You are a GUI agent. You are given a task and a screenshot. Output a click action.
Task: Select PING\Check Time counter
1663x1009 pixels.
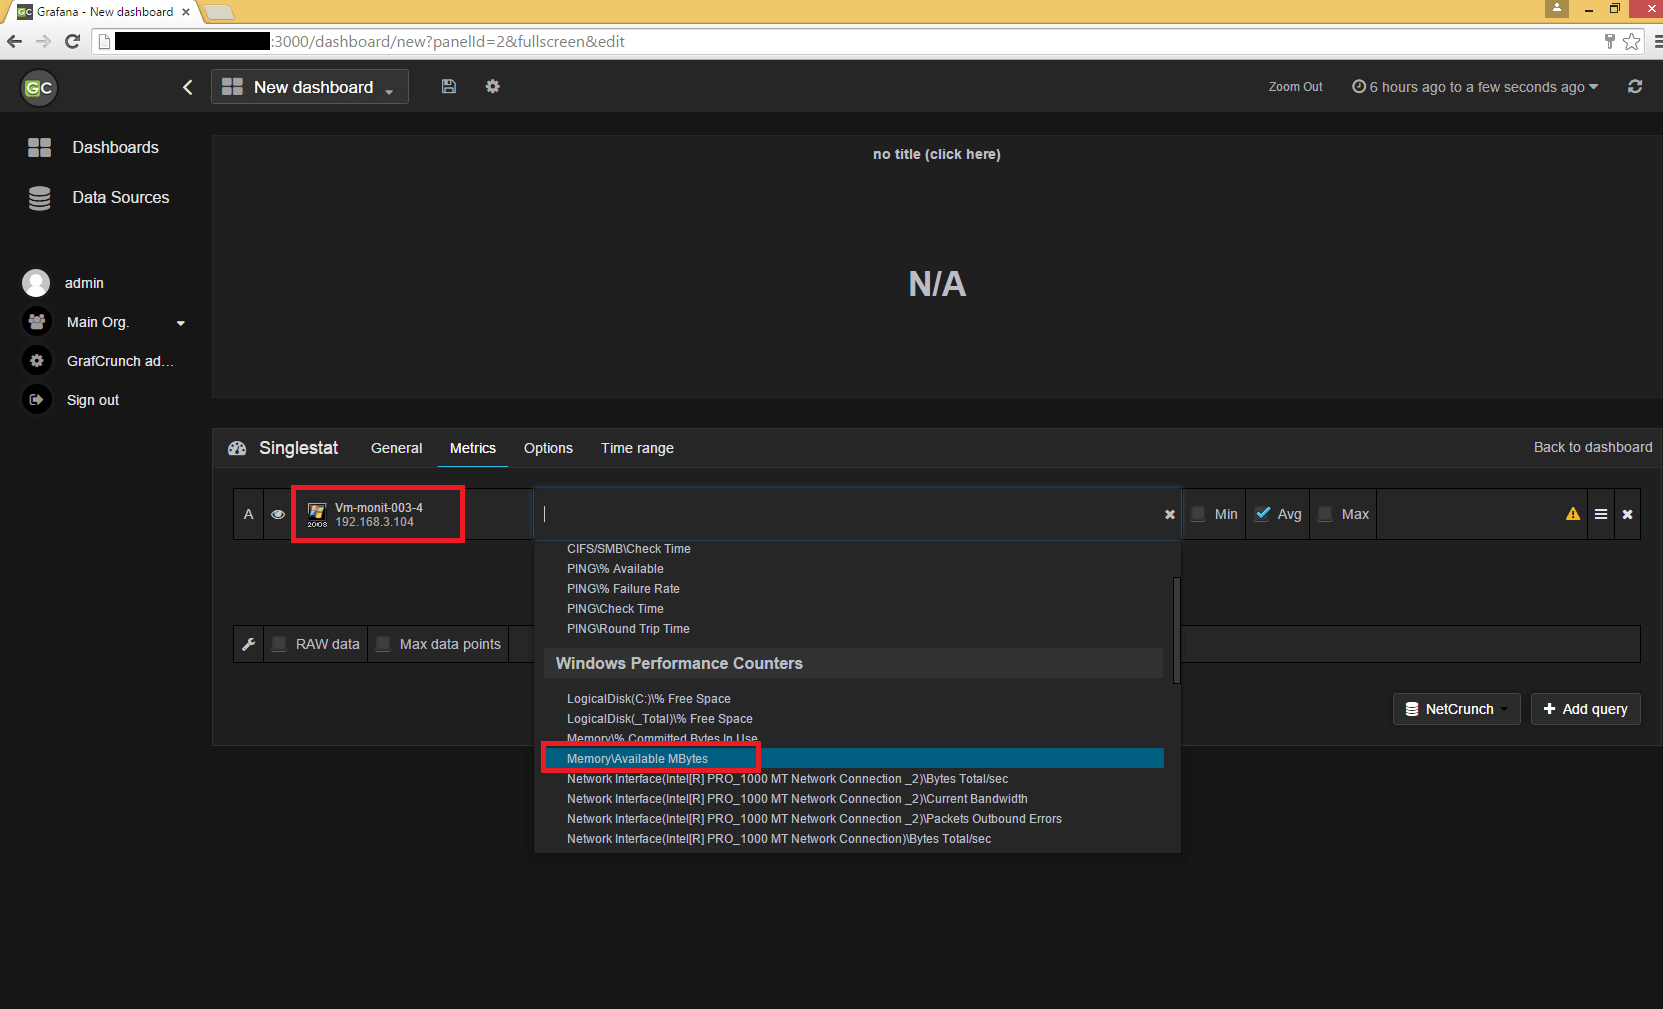pyautogui.click(x=615, y=609)
